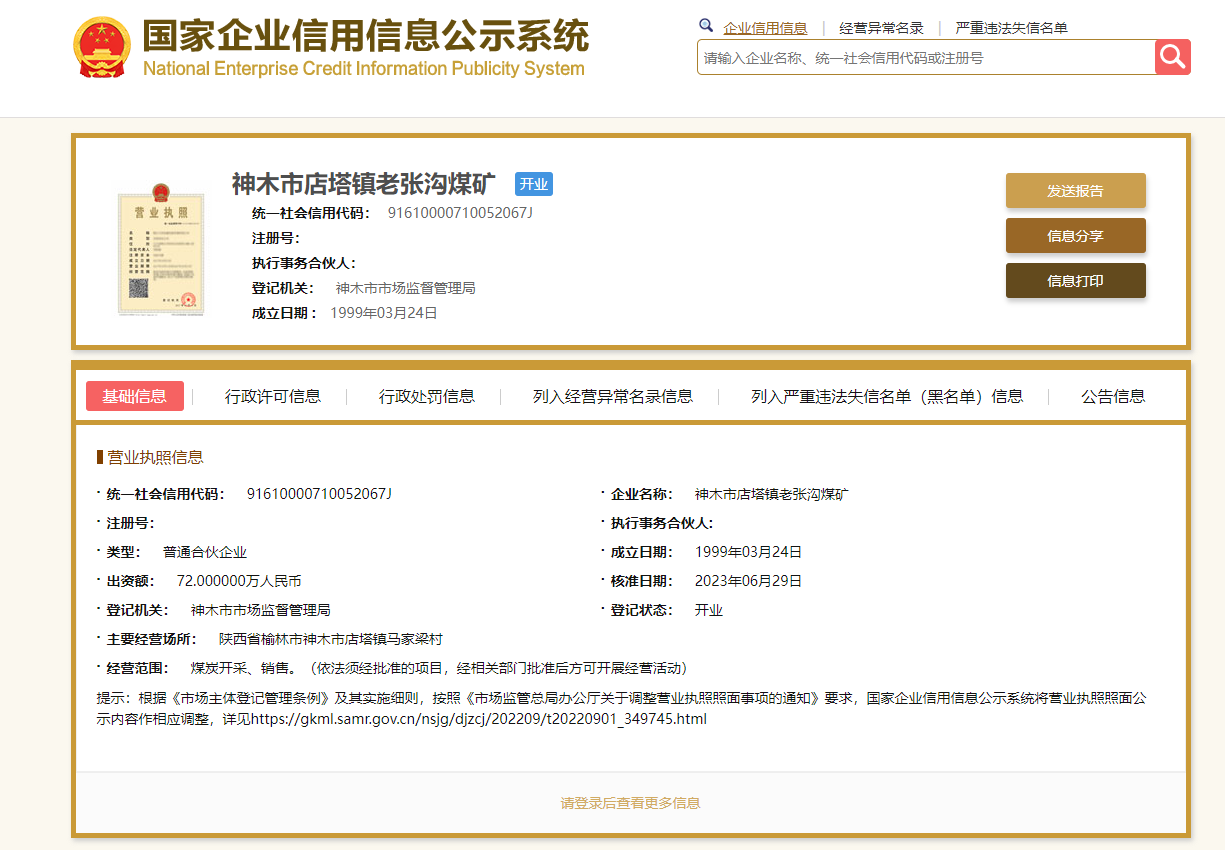Select the 严重违法失信名单 search category
The width and height of the screenshot is (1225, 850).
[x=1011, y=28]
